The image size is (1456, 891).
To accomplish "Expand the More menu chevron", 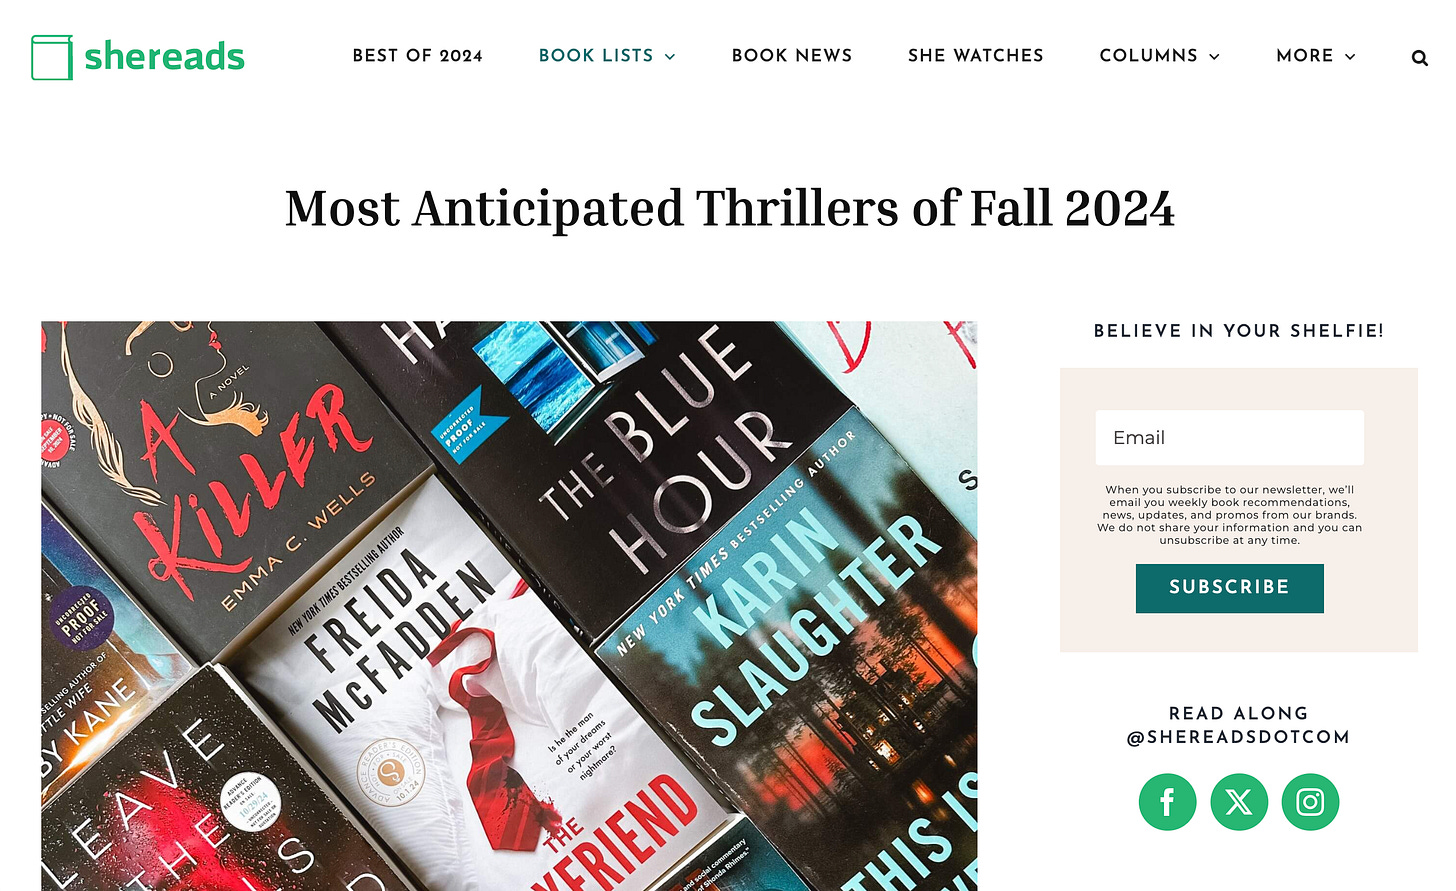I will 1350,57.
